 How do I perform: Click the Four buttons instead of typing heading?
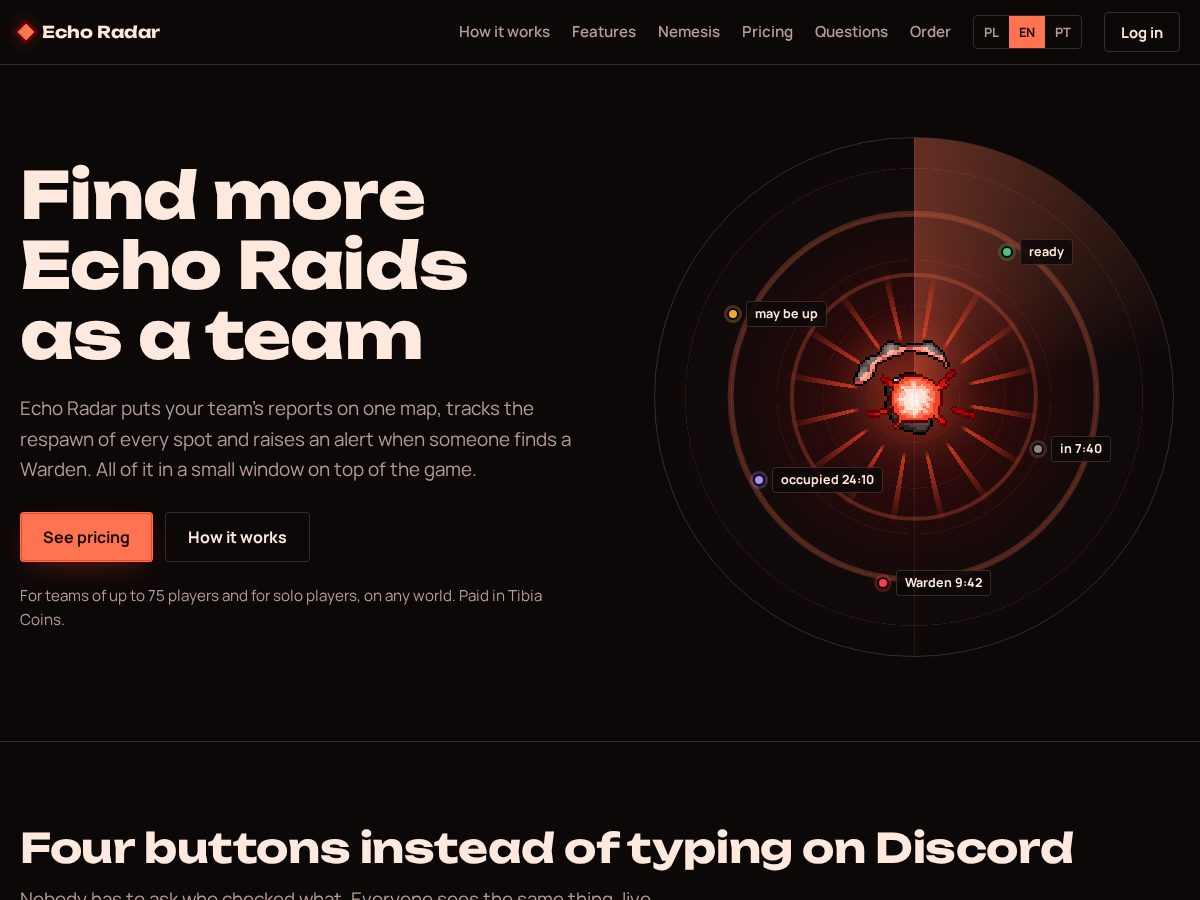coord(547,848)
